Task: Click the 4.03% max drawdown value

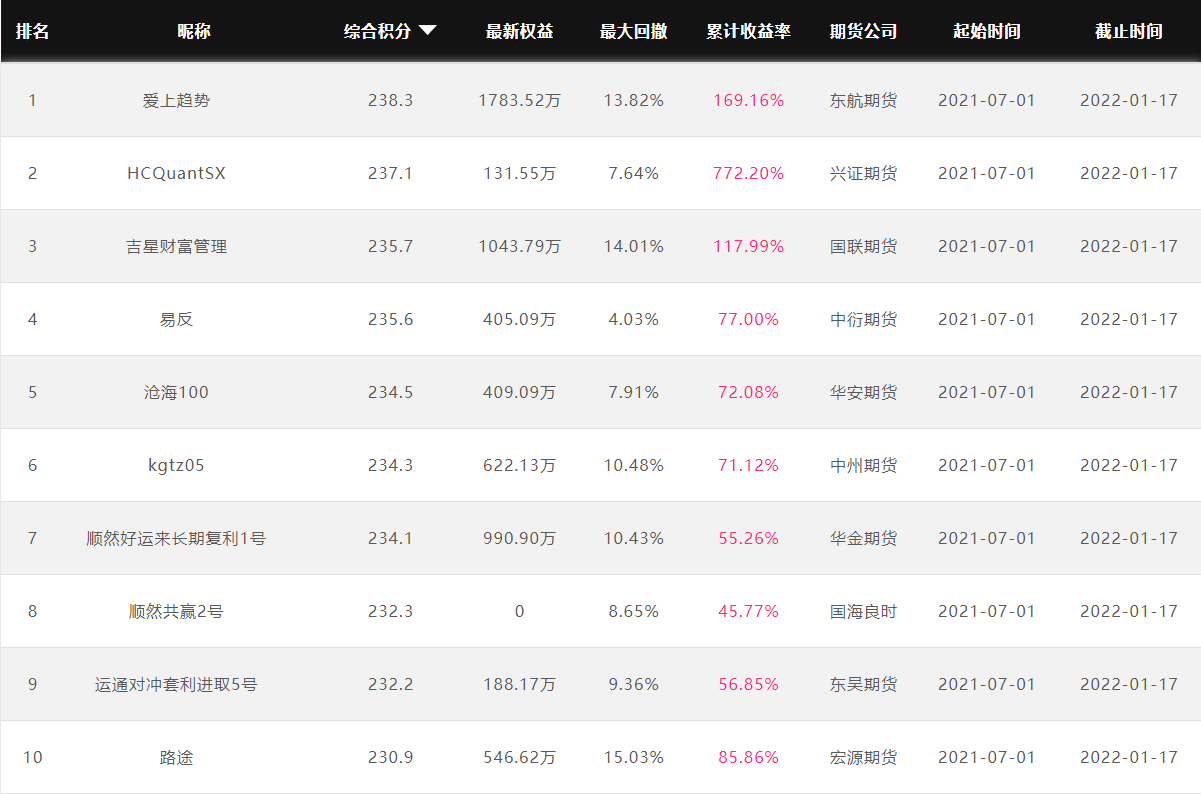Action: pyautogui.click(x=633, y=319)
